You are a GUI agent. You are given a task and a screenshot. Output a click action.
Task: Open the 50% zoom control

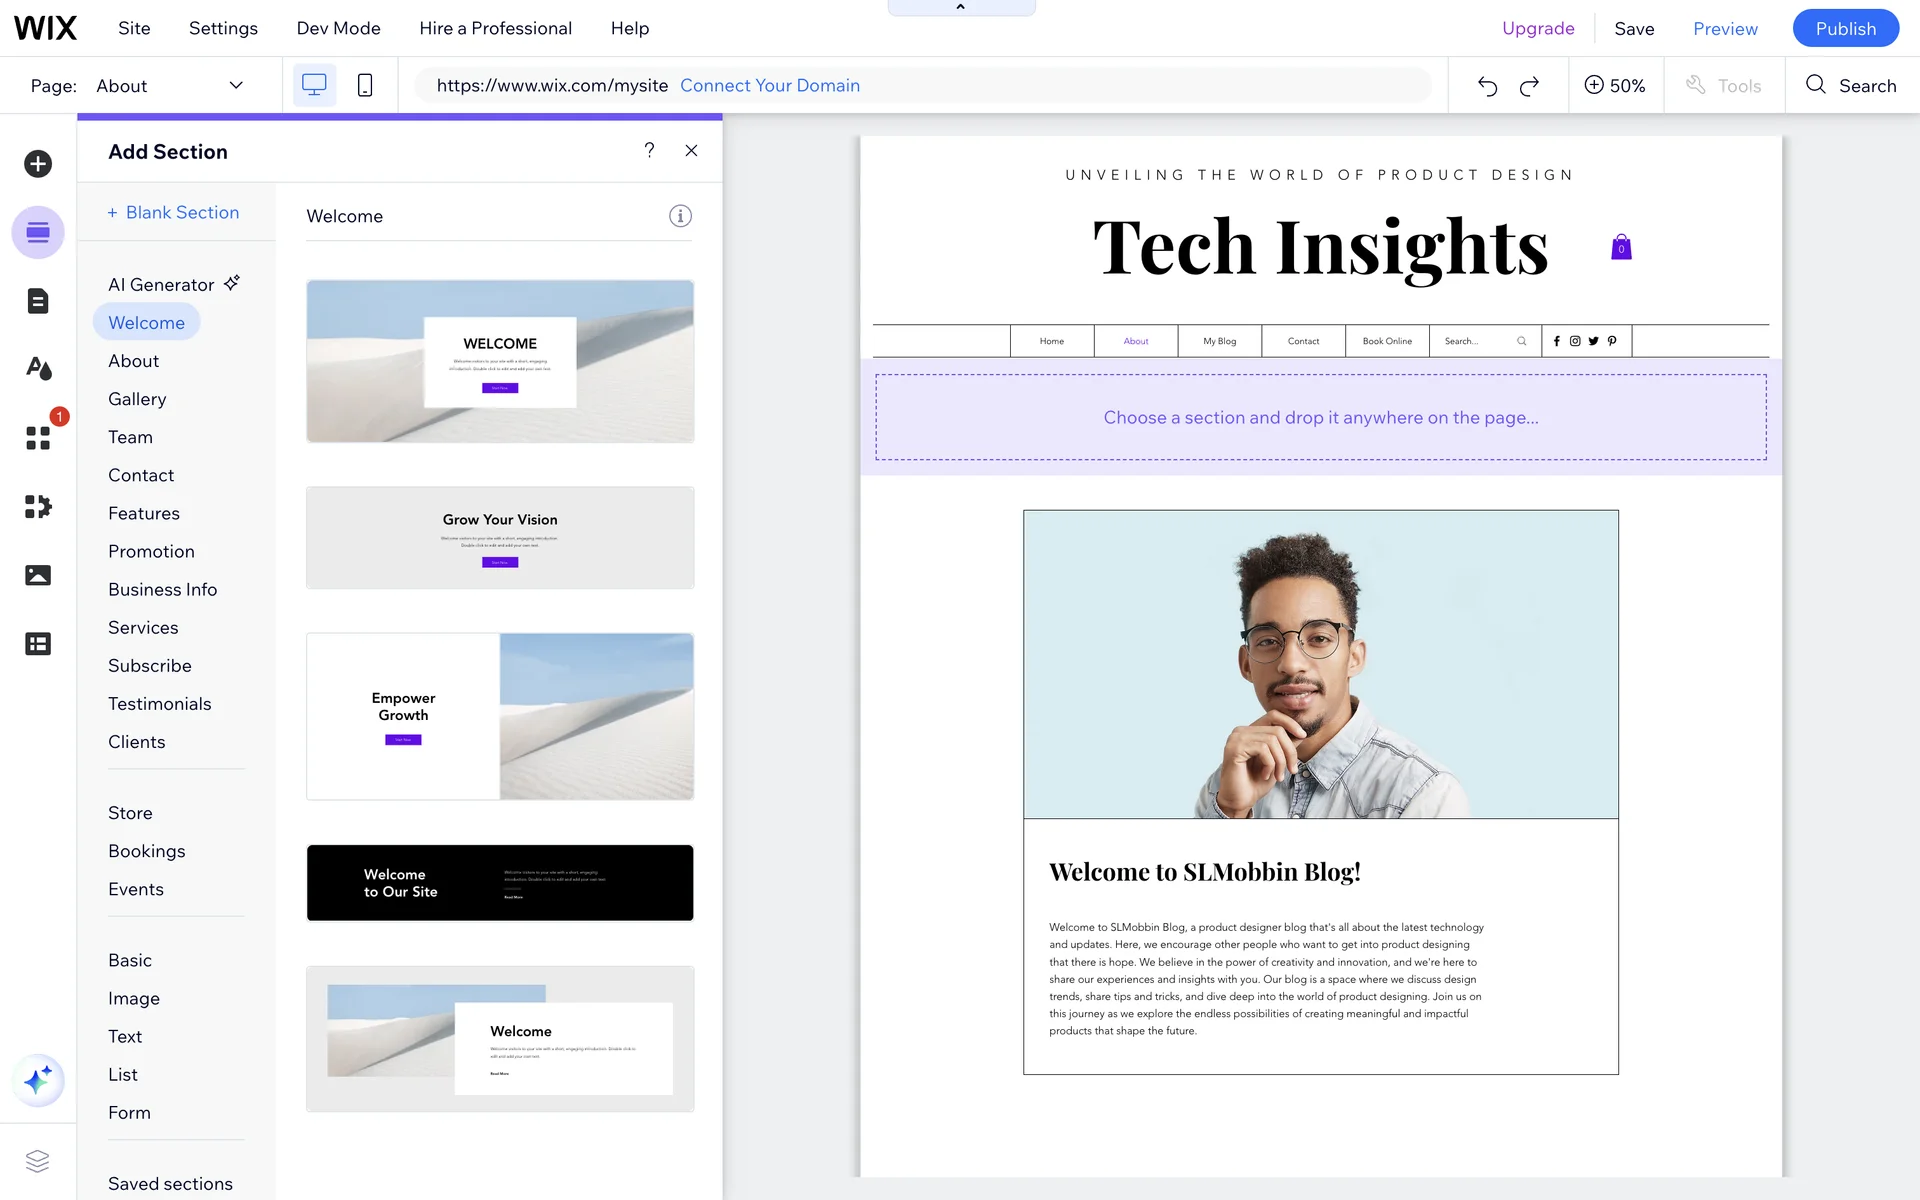click(1615, 86)
